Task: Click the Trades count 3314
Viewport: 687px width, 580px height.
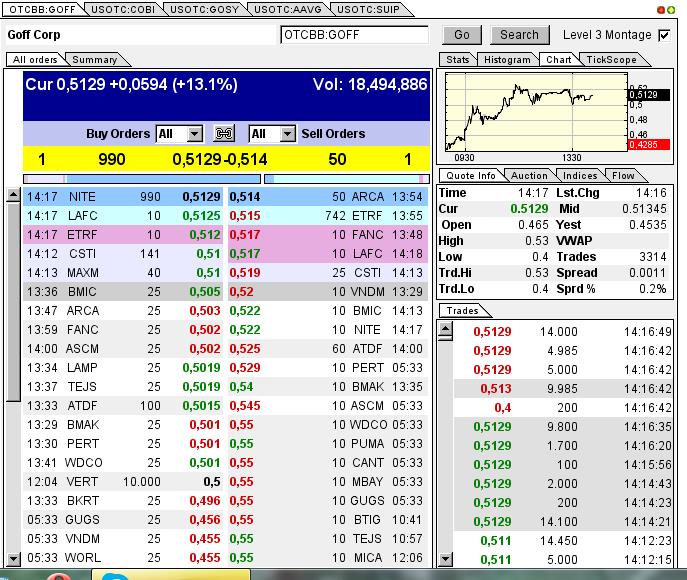Action: click(653, 257)
